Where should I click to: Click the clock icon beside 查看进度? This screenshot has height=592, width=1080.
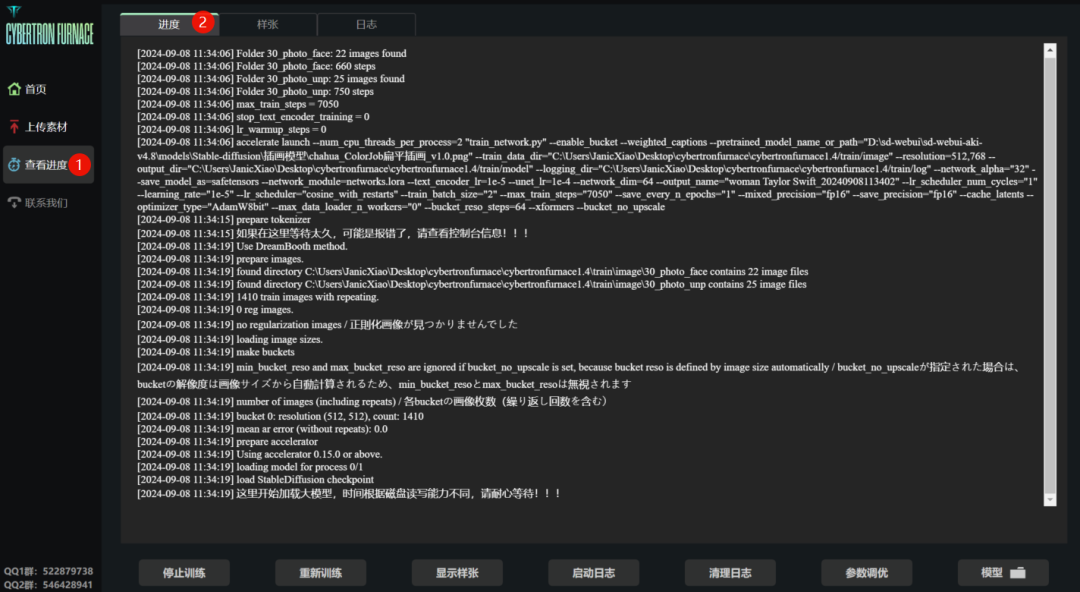14,165
